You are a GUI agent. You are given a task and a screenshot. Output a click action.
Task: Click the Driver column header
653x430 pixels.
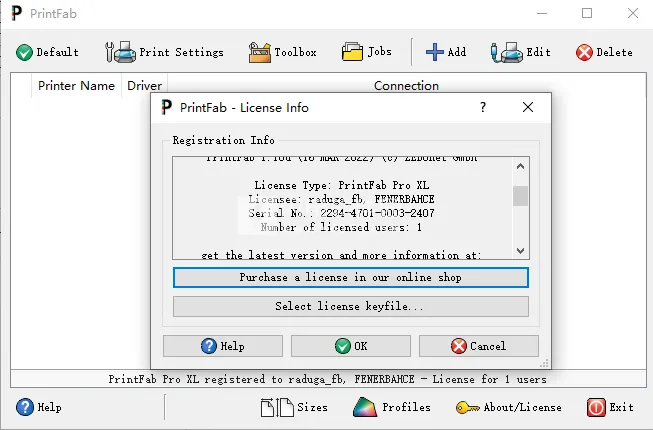coord(145,85)
